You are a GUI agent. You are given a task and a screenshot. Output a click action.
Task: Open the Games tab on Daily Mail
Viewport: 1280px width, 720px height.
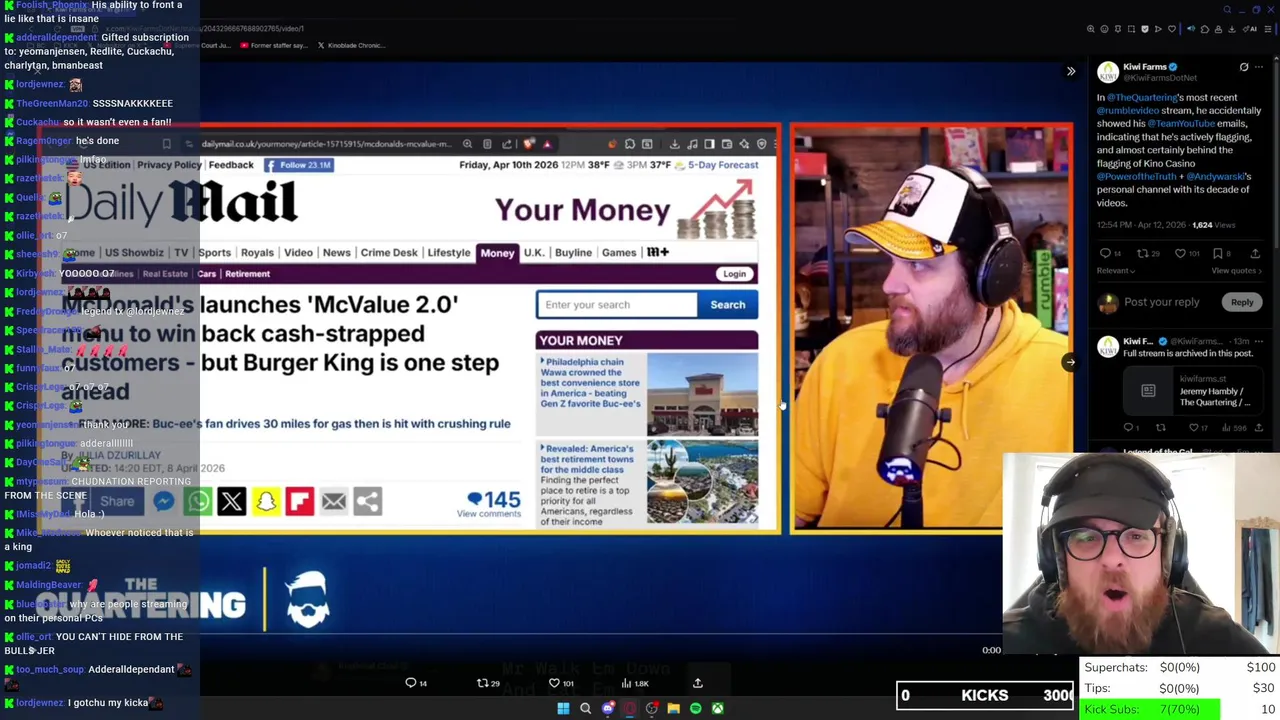(x=619, y=253)
